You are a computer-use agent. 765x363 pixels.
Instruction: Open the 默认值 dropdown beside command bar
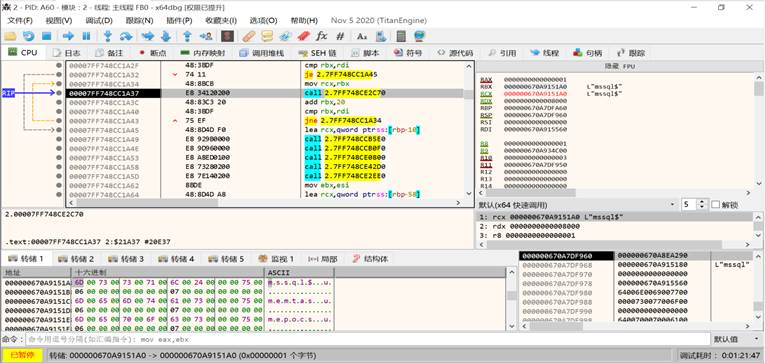[736, 339]
